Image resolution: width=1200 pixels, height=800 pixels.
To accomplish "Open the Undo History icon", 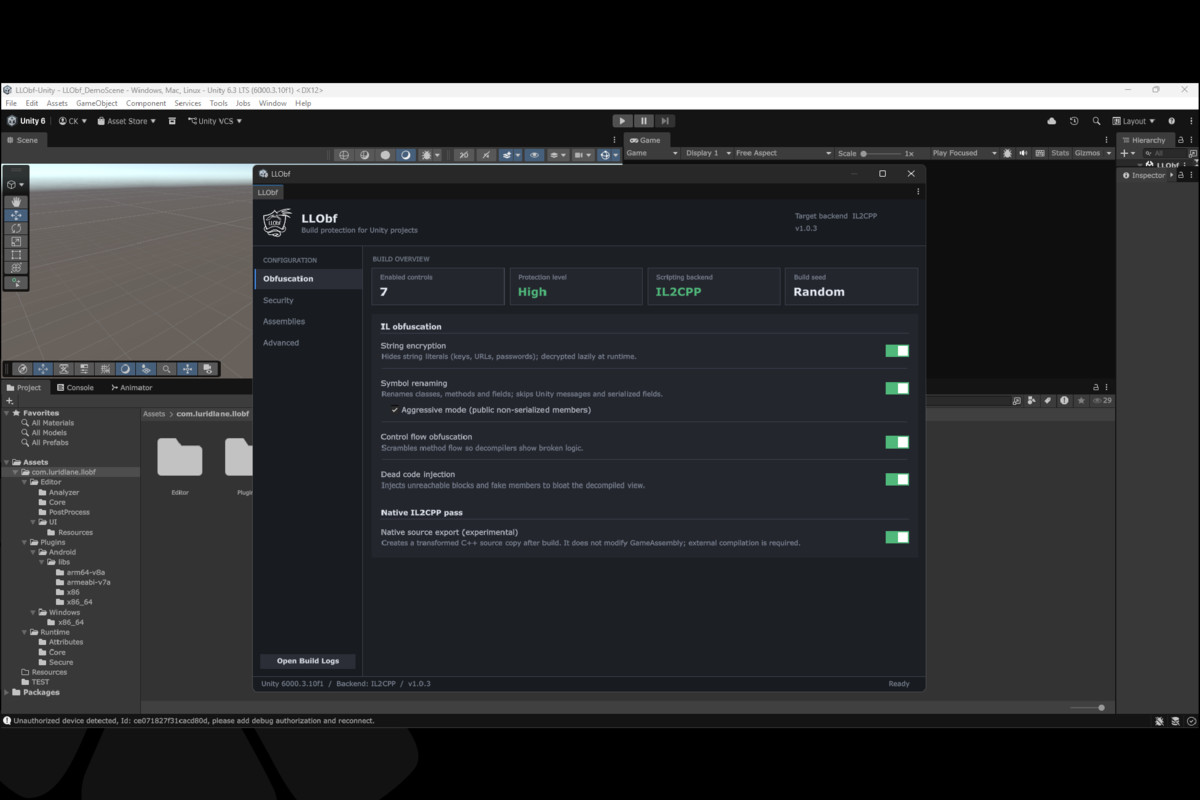I will point(1074,121).
